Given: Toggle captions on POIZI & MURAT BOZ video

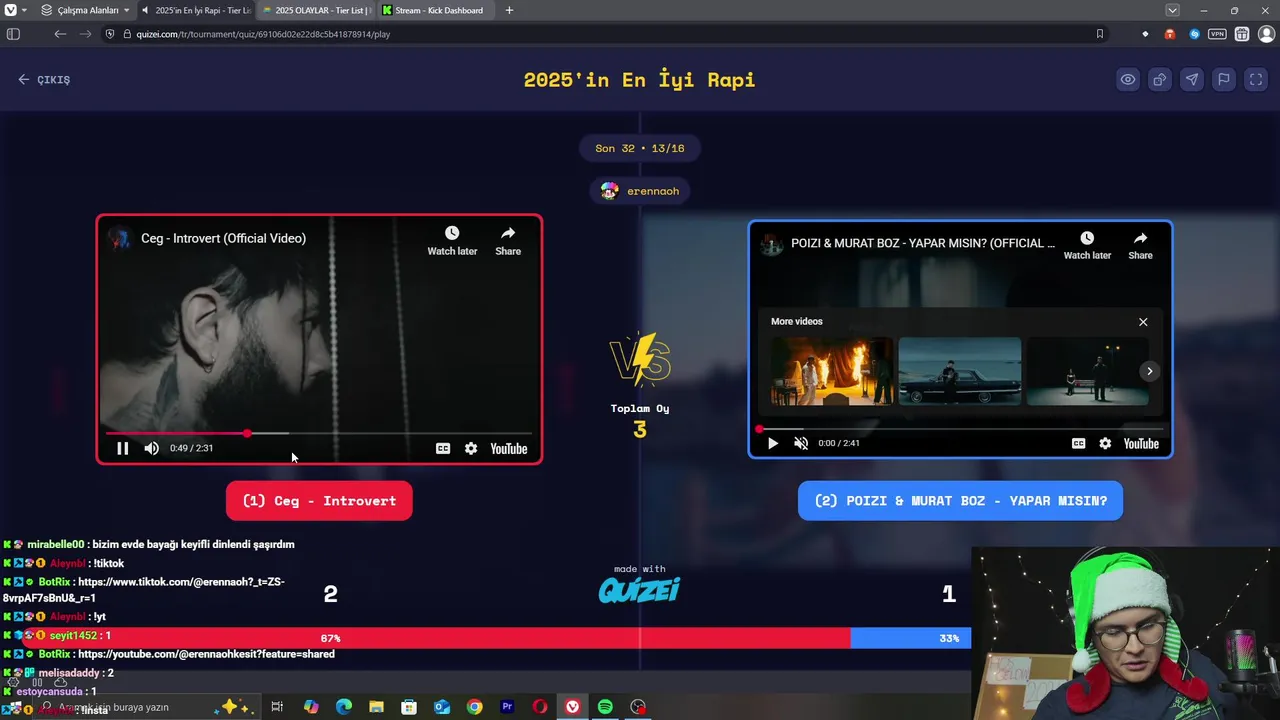Looking at the screenshot, I should (x=1078, y=443).
